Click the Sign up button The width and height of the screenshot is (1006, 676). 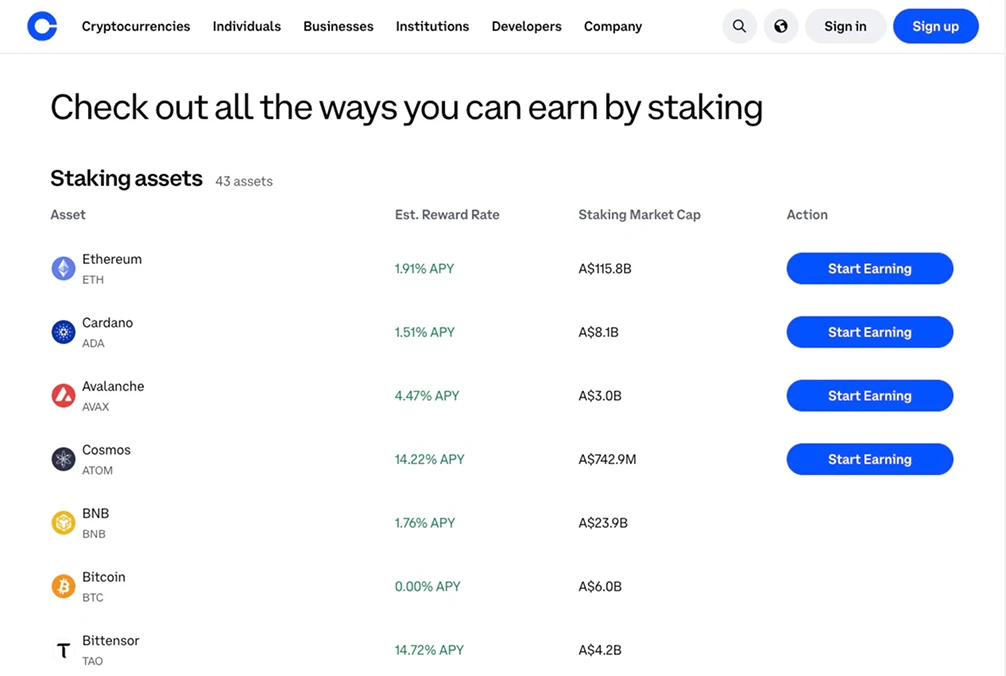tap(935, 26)
